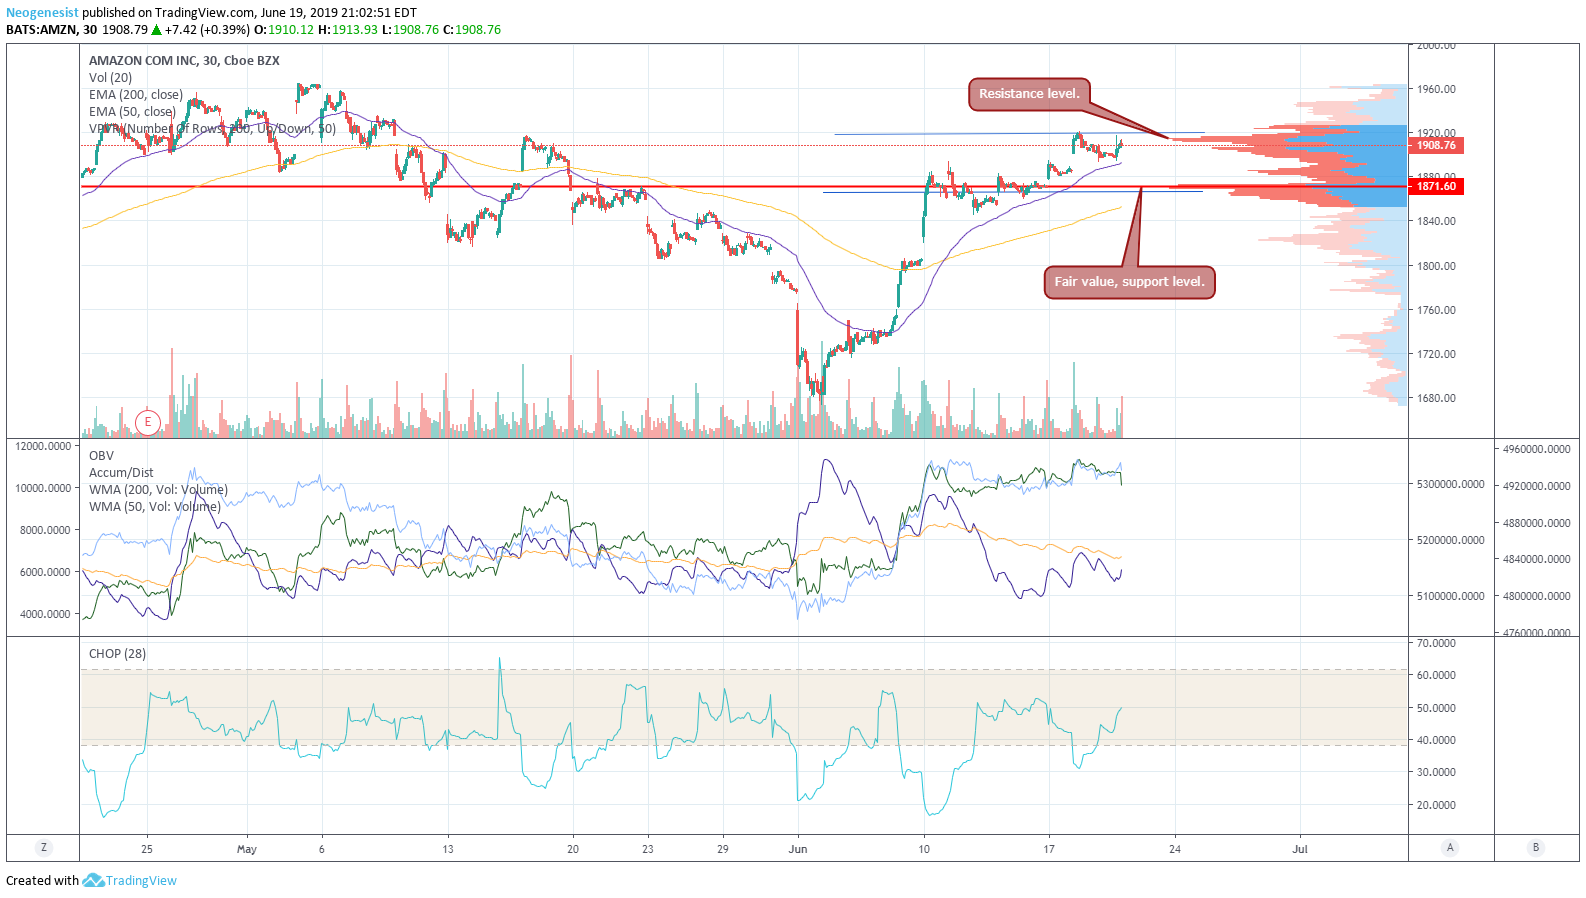1586x898 pixels.
Task: Click the 1908.76 current price label
Action: (1436, 146)
